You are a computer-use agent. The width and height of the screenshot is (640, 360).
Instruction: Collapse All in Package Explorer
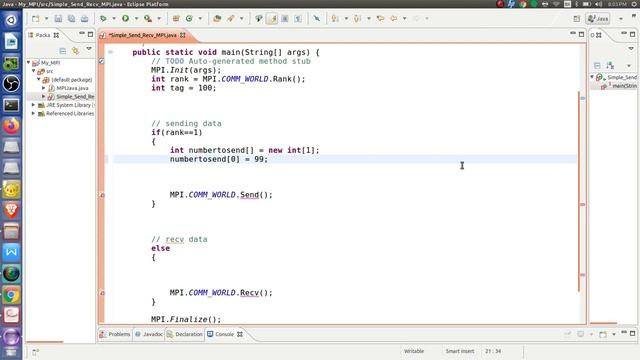62,51
